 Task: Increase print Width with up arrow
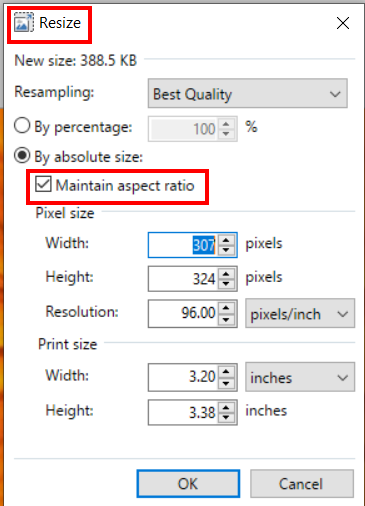coord(226,372)
